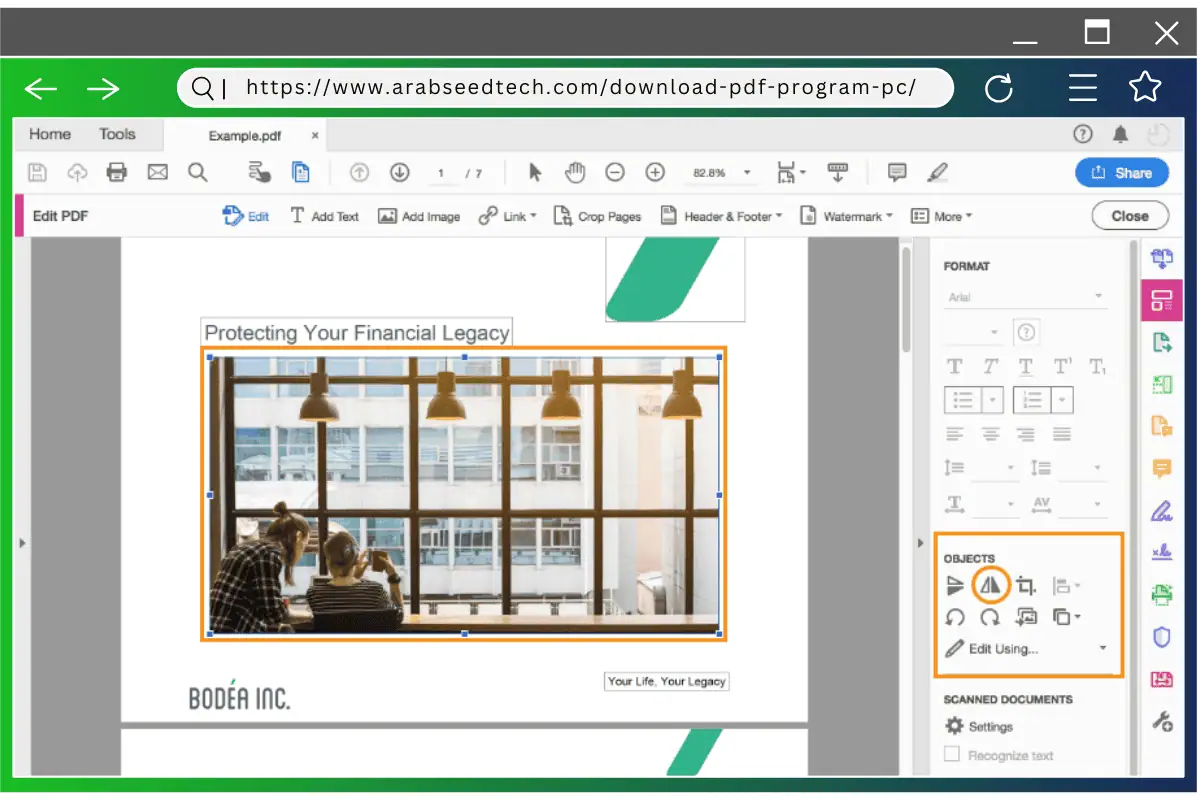The height and width of the screenshot is (800, 1200).
Task: Open the comment/sticky note tool
Action: click(896, 172)
